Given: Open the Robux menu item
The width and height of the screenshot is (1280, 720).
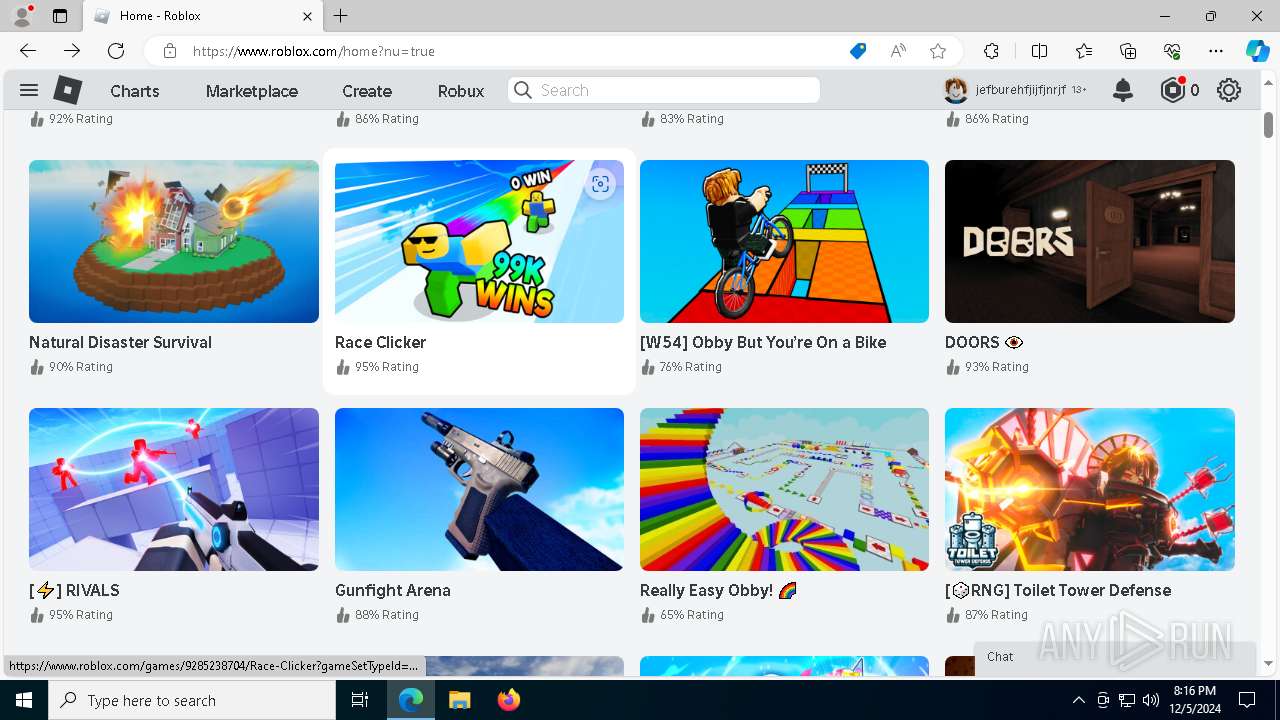Looking at the screenshot, I should tap(461, 91).
